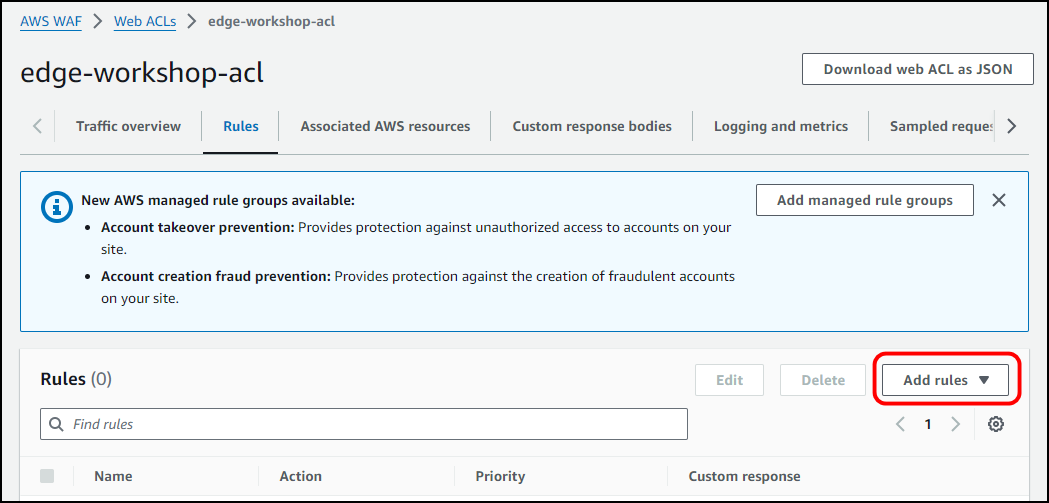The width and height of the screenshot is (1049, 503).
Task: Click the Account creation fraud prevention text
Action: [216, 276]
